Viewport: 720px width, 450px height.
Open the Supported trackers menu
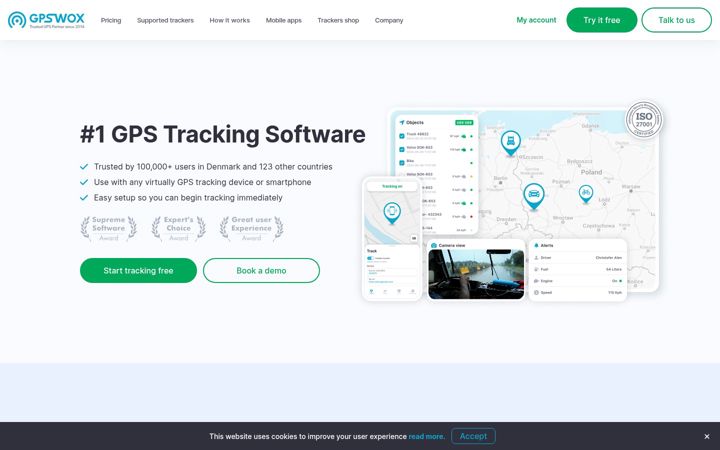pos(165,20)
